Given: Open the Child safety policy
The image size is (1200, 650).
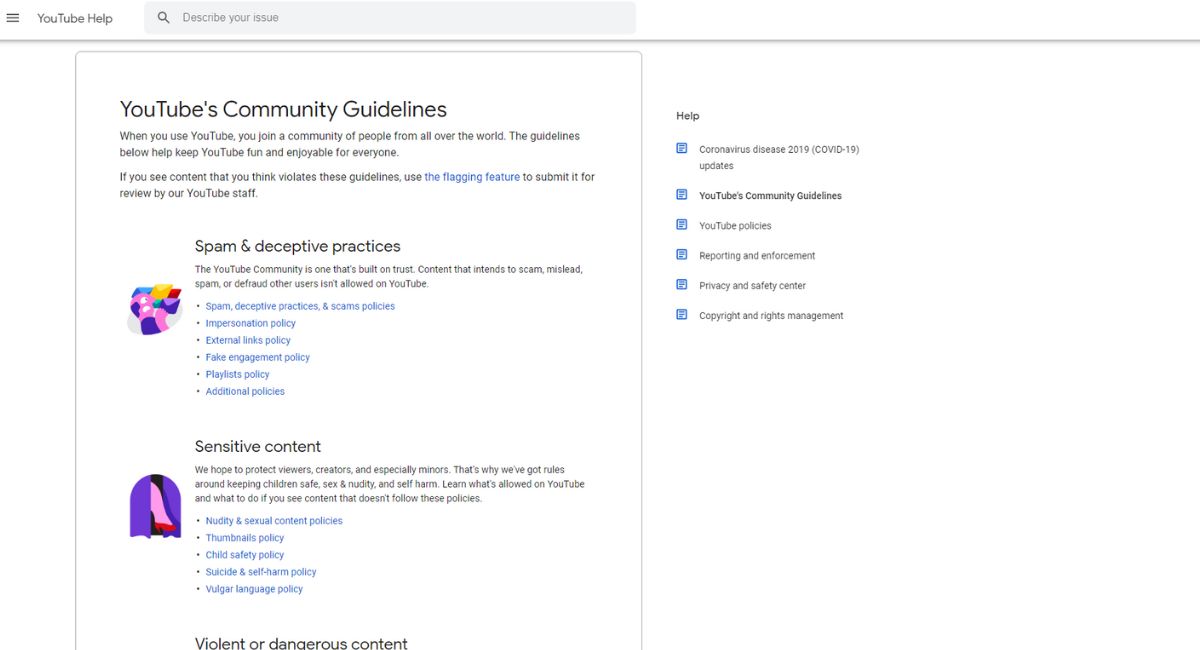Looking at the screenshot, I should (245, 555).
